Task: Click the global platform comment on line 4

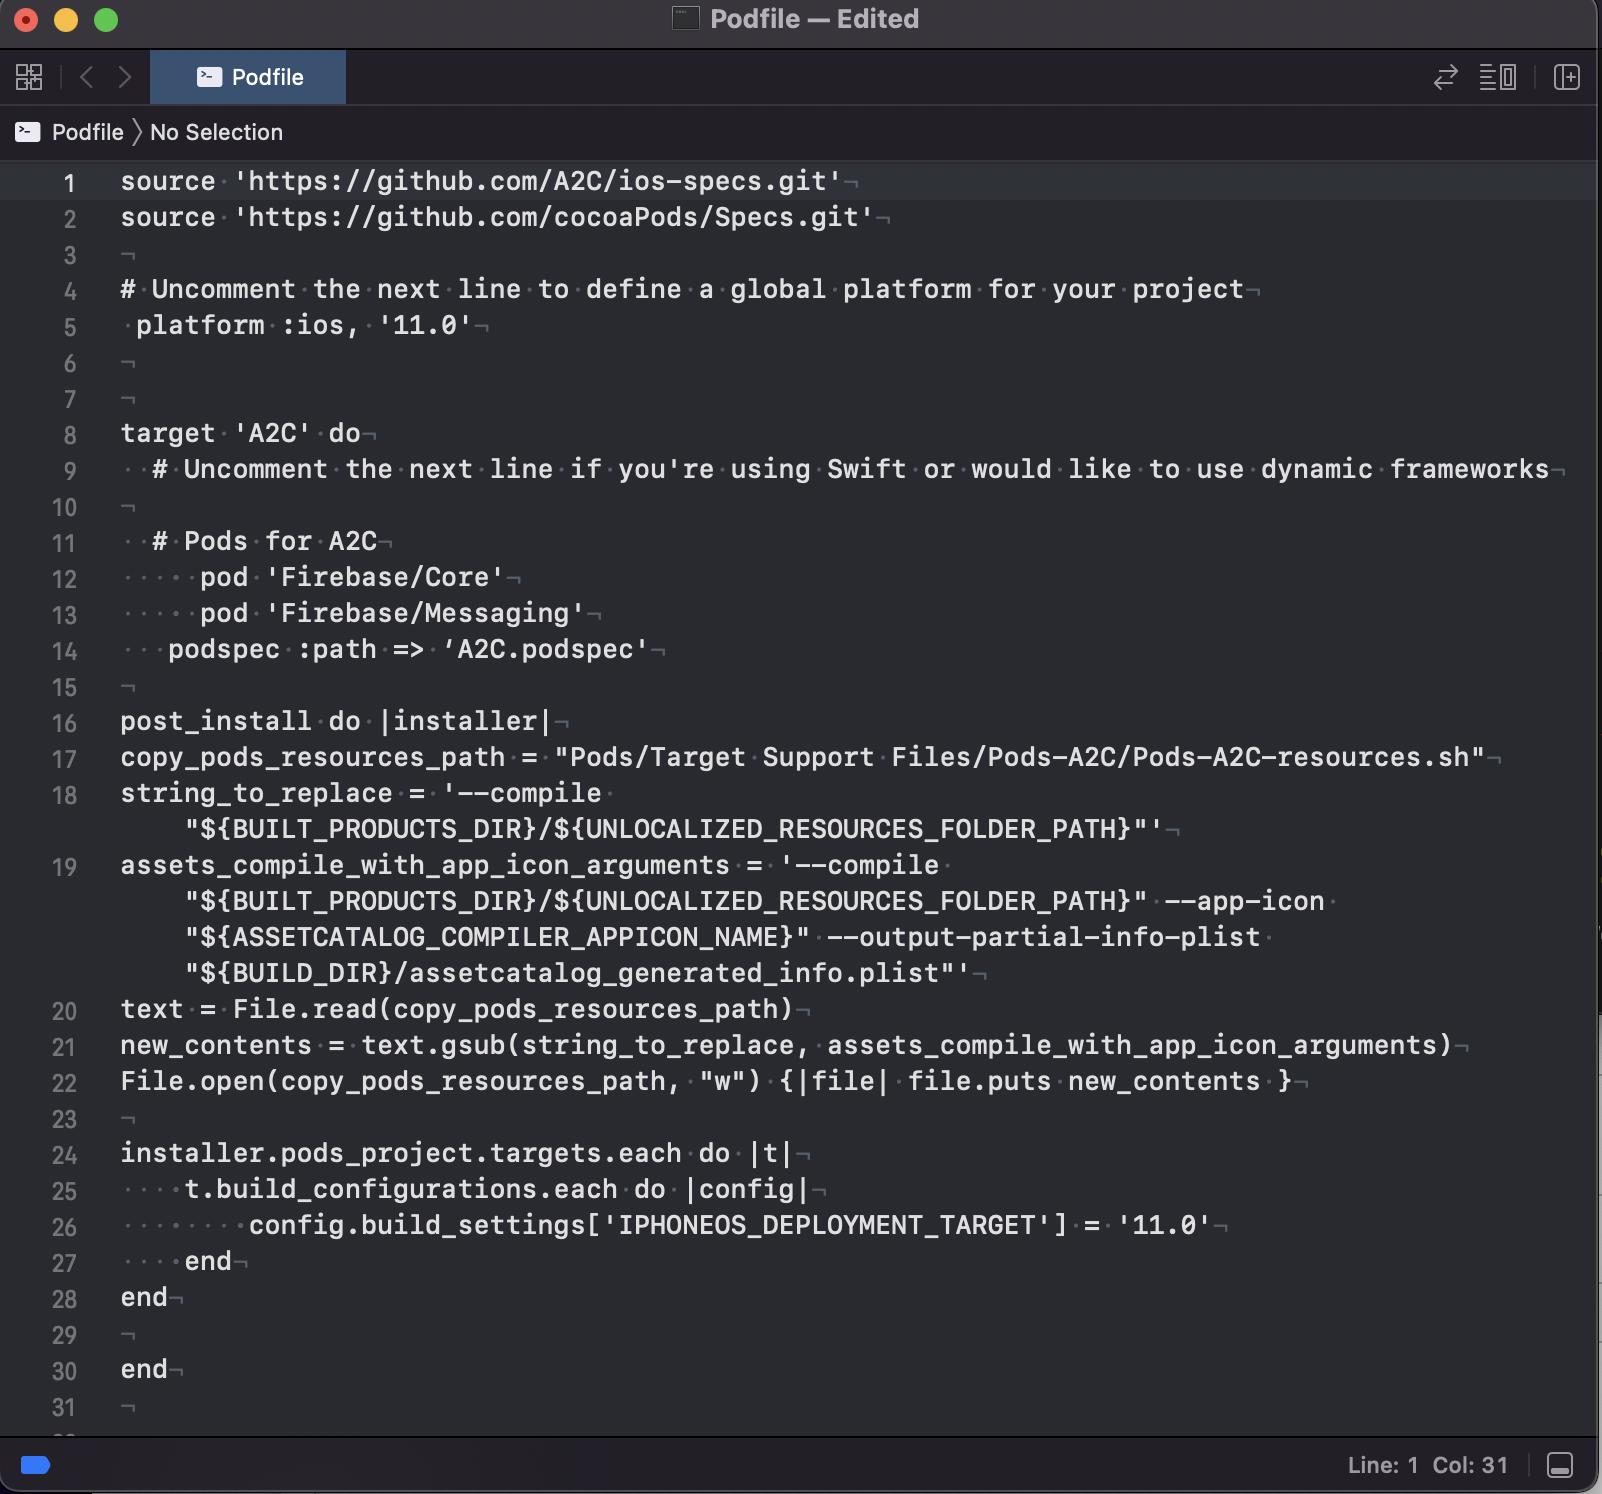Action: [x=682, y=289]
